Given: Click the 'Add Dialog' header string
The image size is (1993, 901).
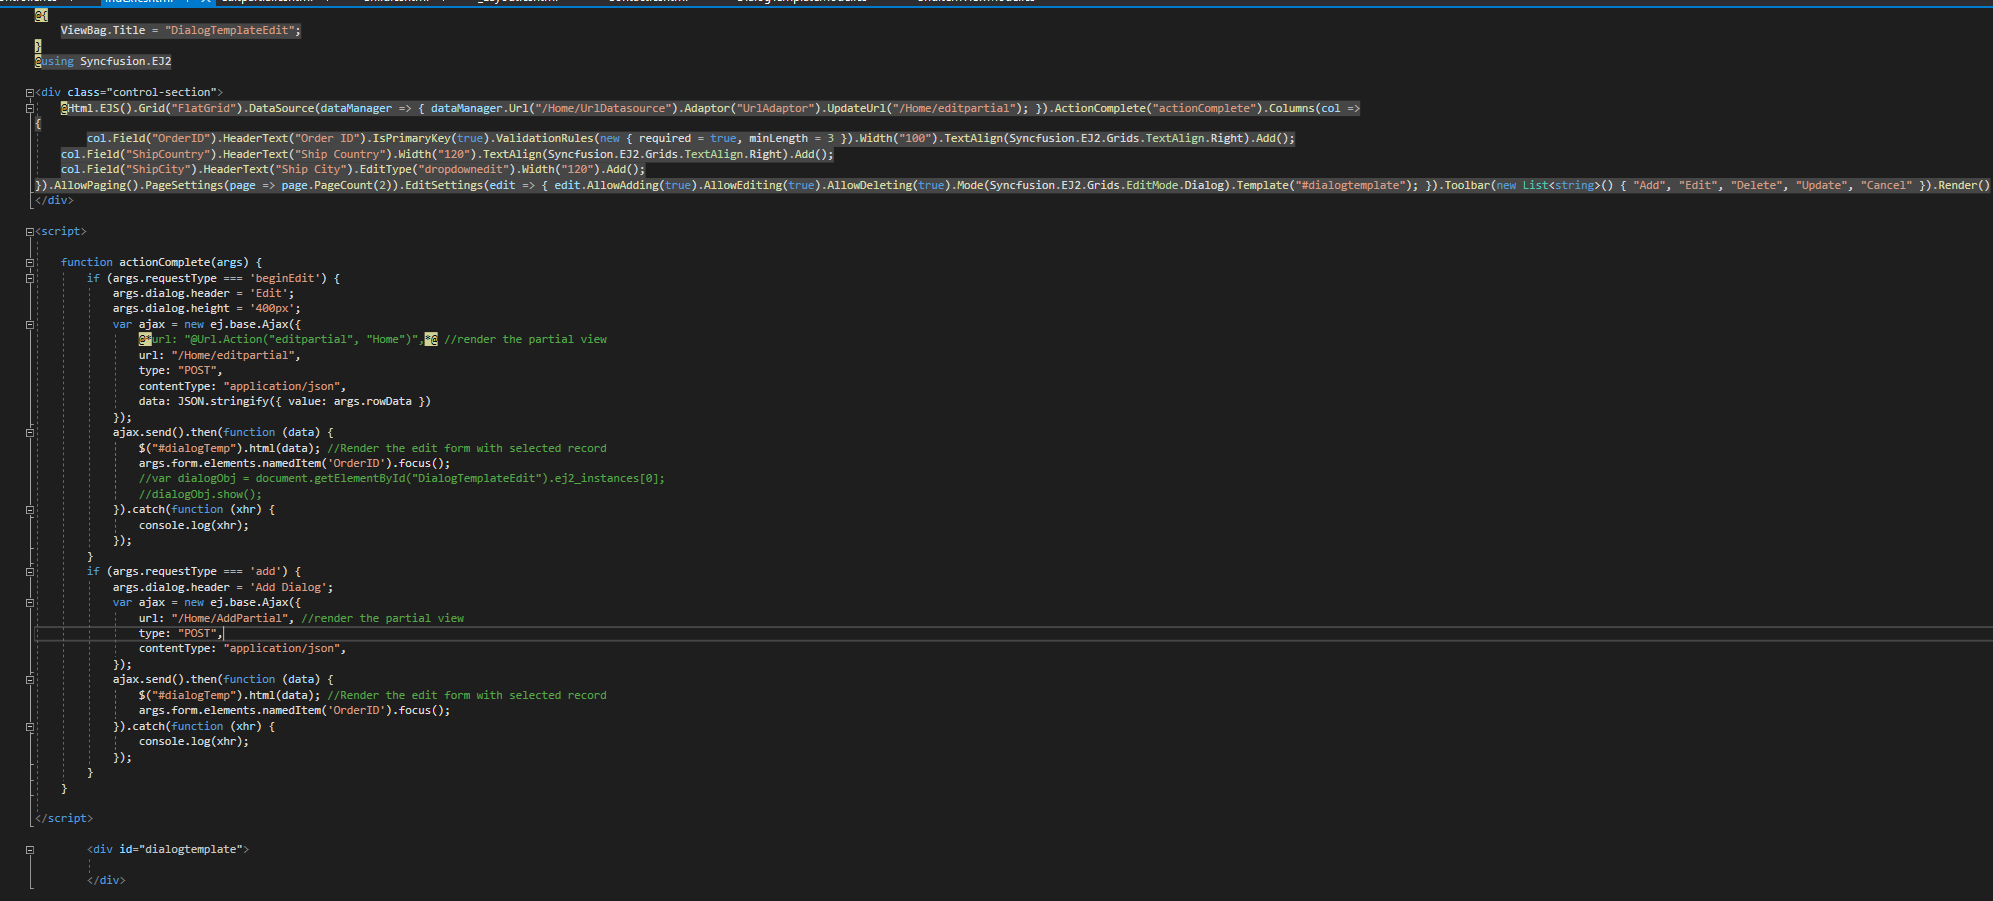Looking at the screenshot, I should pos(288,587).
